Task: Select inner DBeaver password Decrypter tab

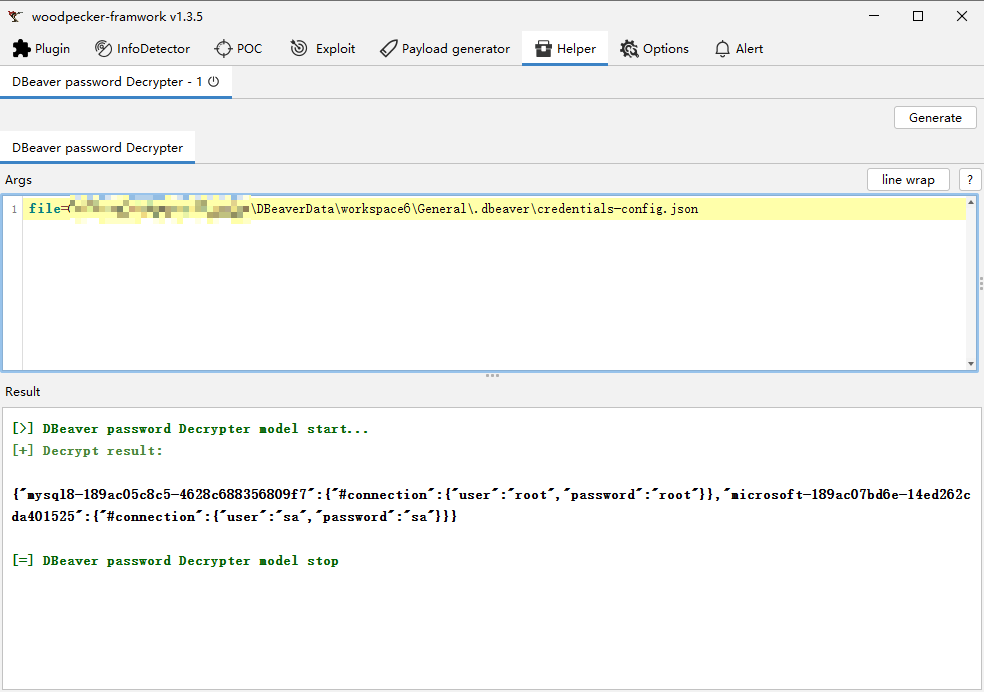Action: click(x=97, y=147)
